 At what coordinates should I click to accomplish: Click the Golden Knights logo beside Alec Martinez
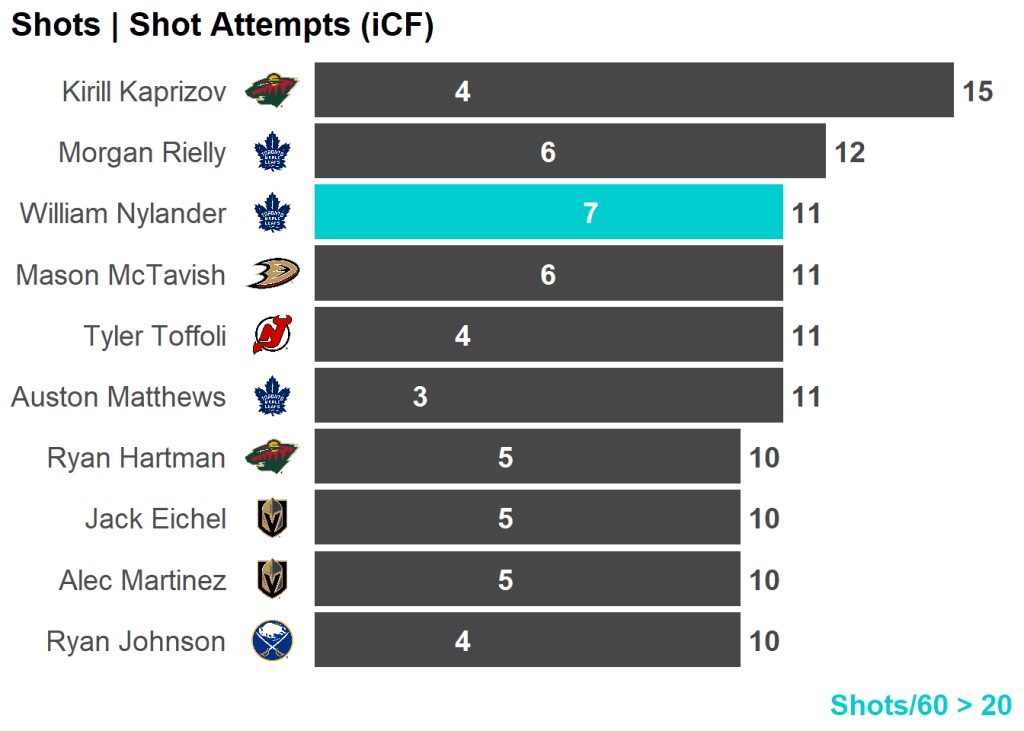[x=271, y=580]
